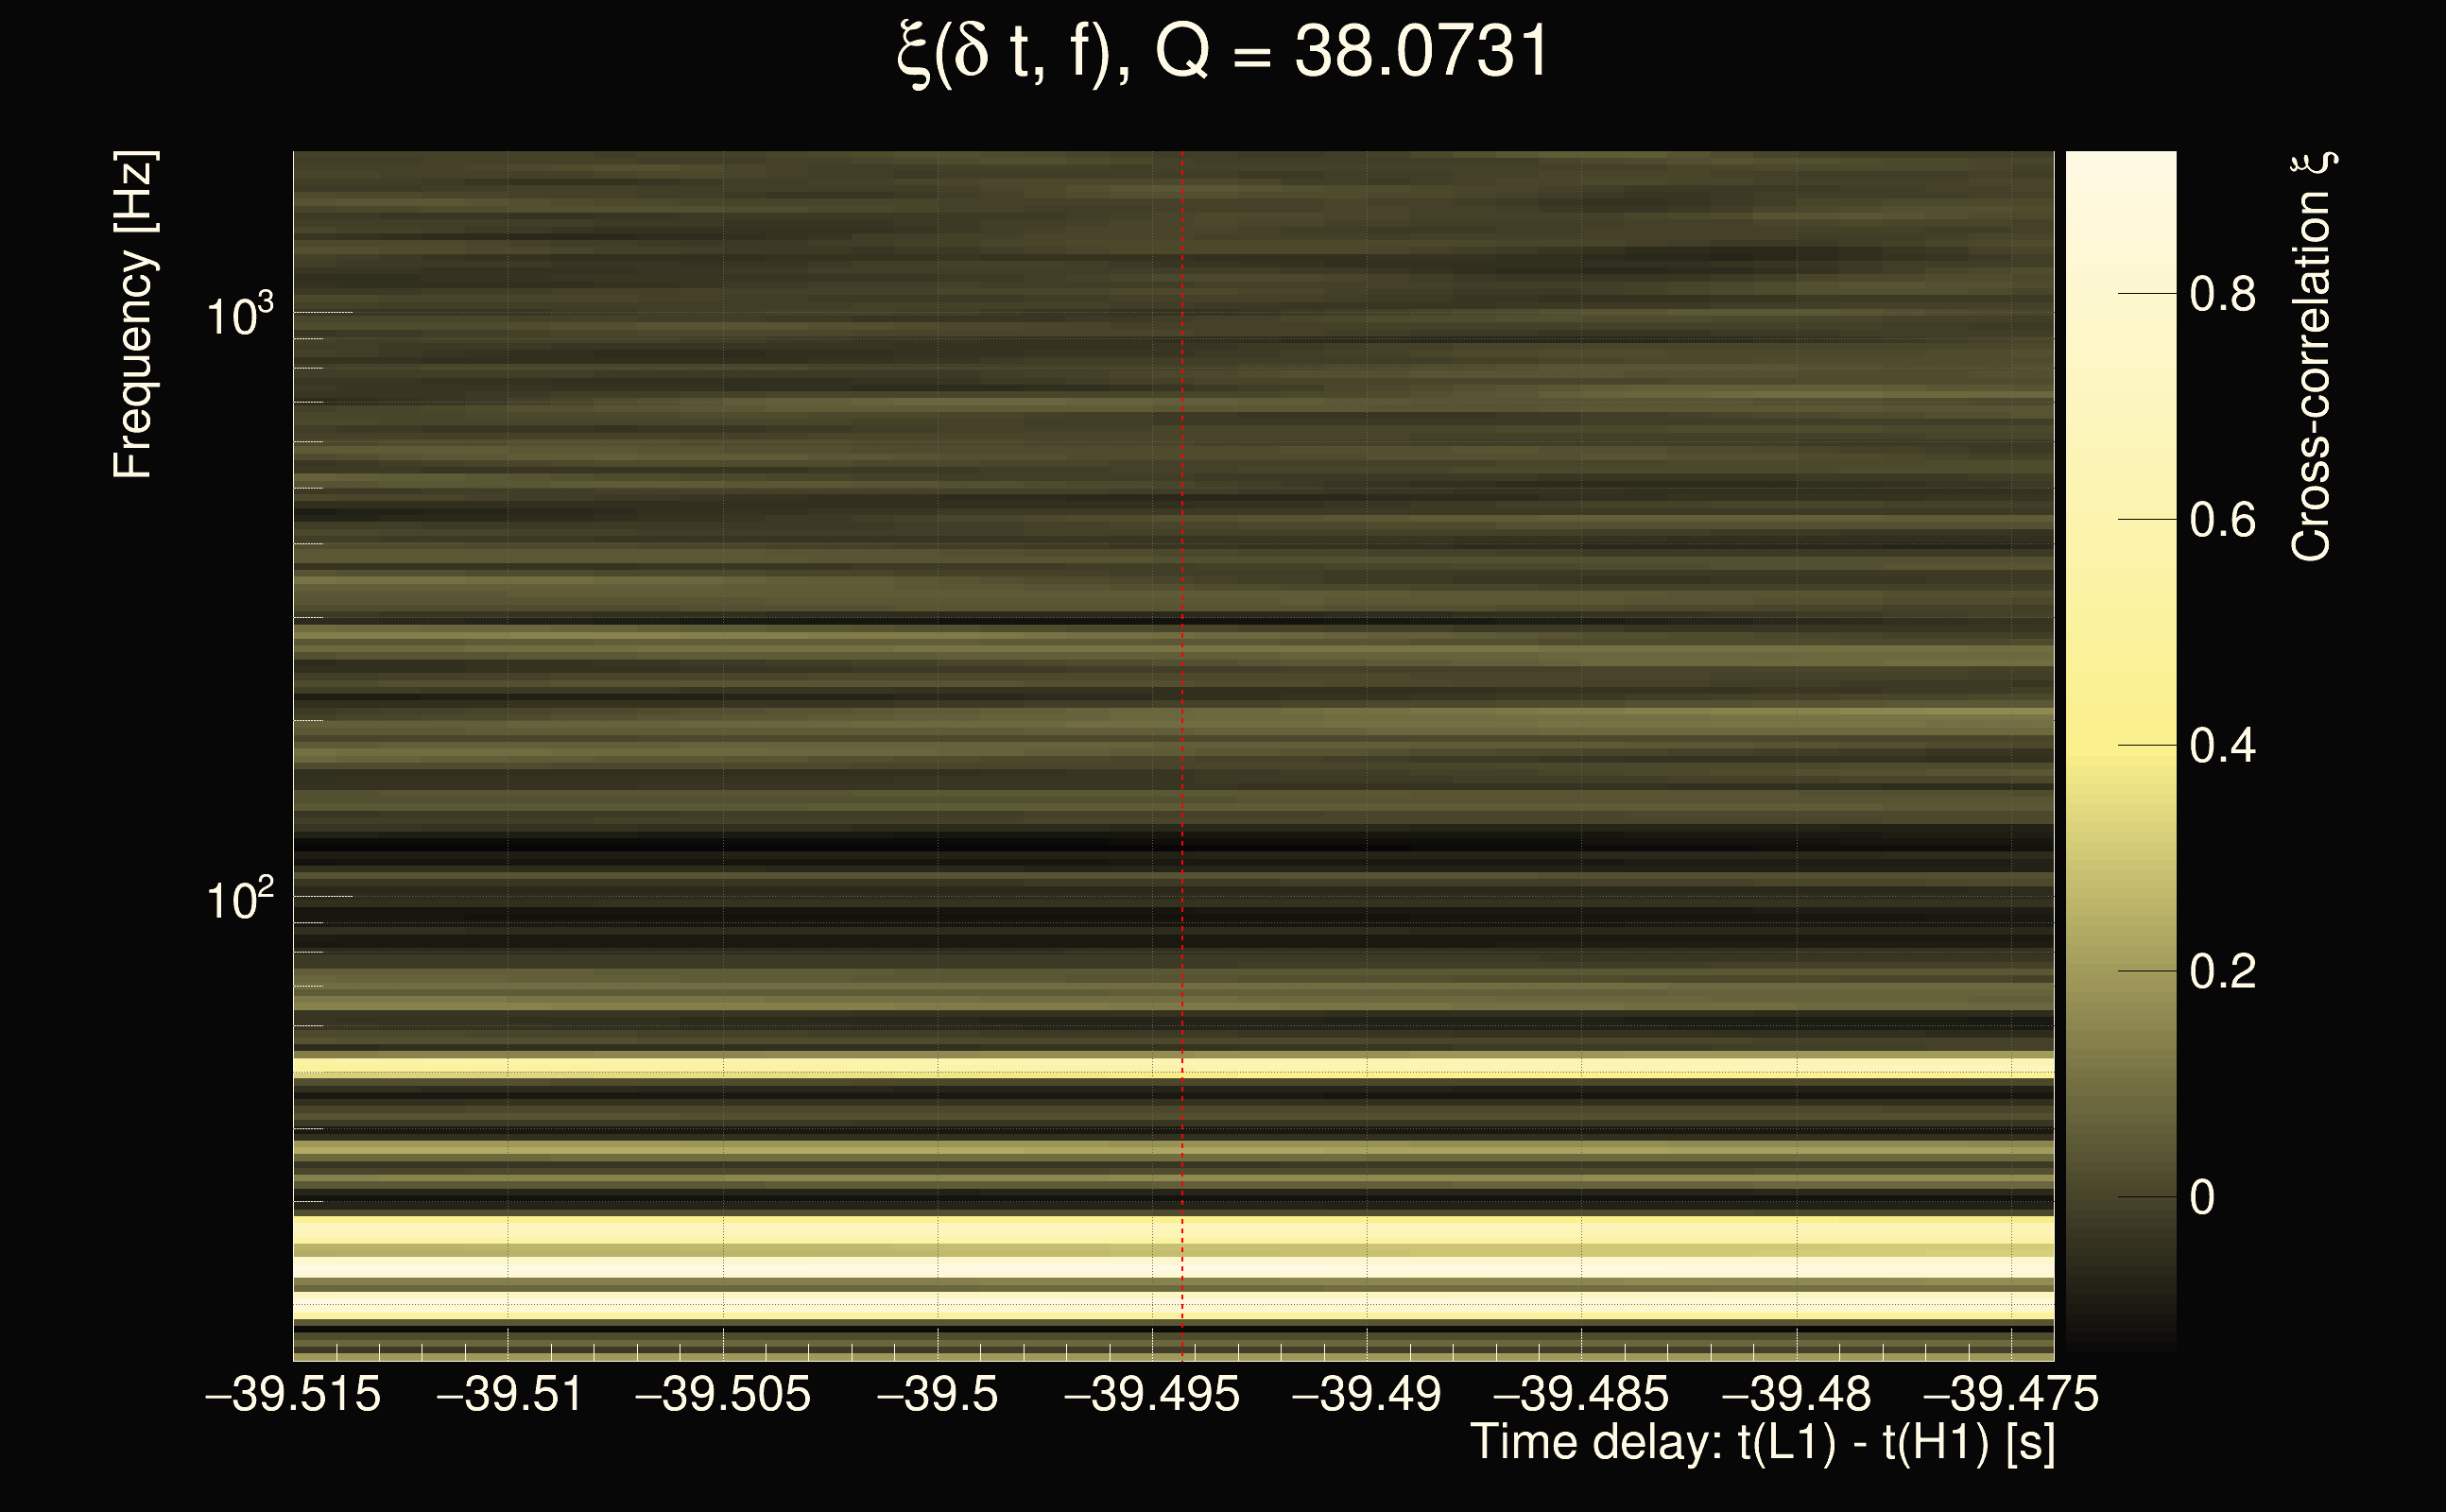Click the 0.8 colorbar scale label

[2222, 295]
